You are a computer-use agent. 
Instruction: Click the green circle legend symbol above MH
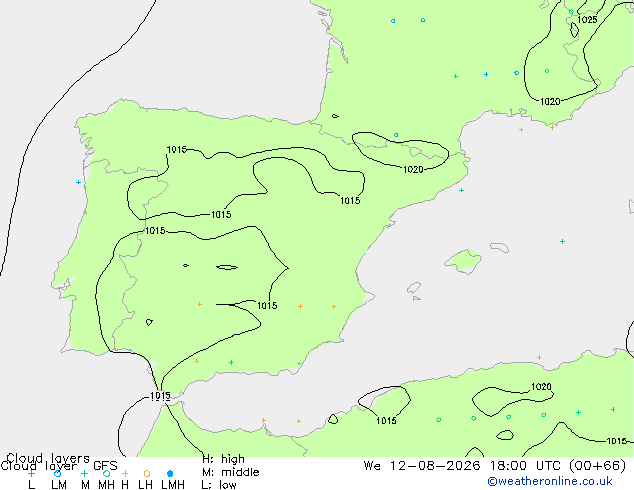(106, 473)
